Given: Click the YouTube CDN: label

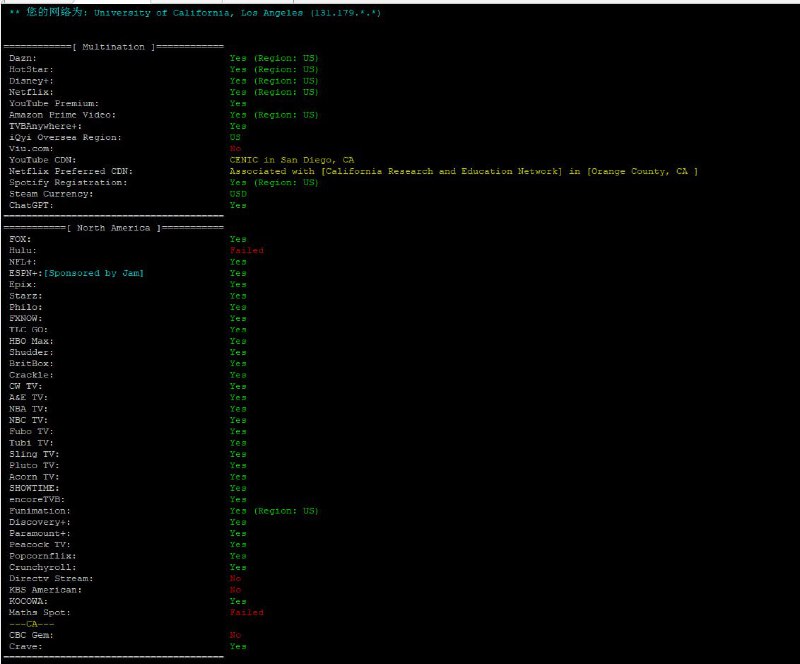Looking at the screenshot, I should (42, 160).
